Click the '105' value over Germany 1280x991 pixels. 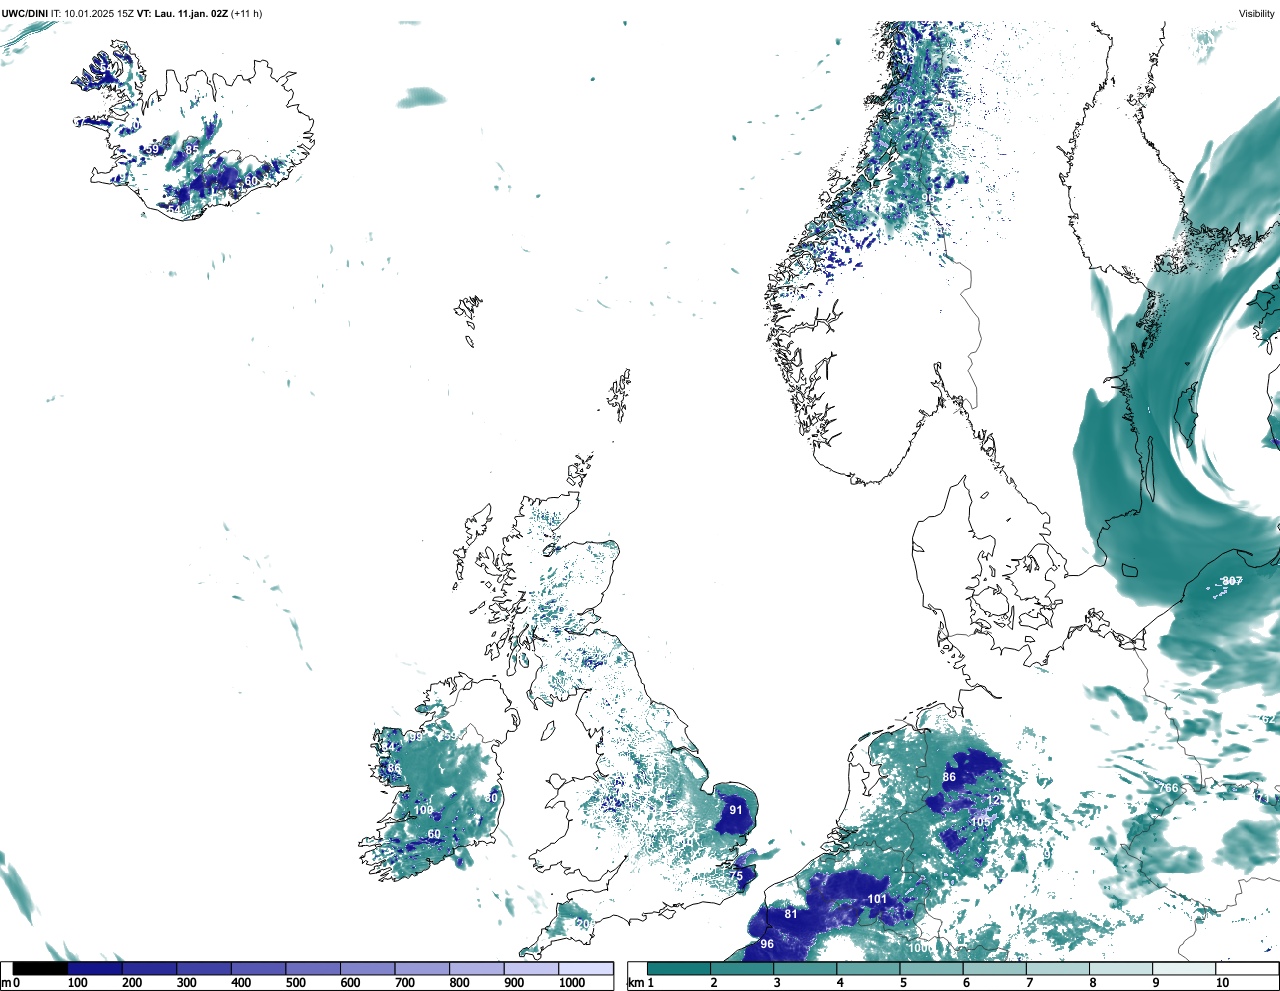[981, 822]
